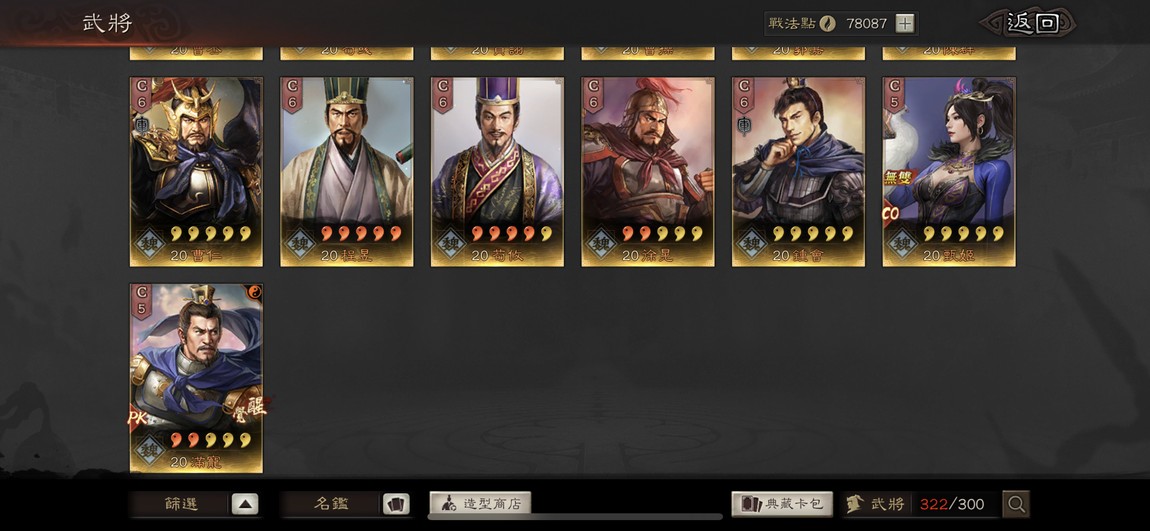Select the 程昱 general card
This screenshot has height=531, width=1150.
pos(347,172)
